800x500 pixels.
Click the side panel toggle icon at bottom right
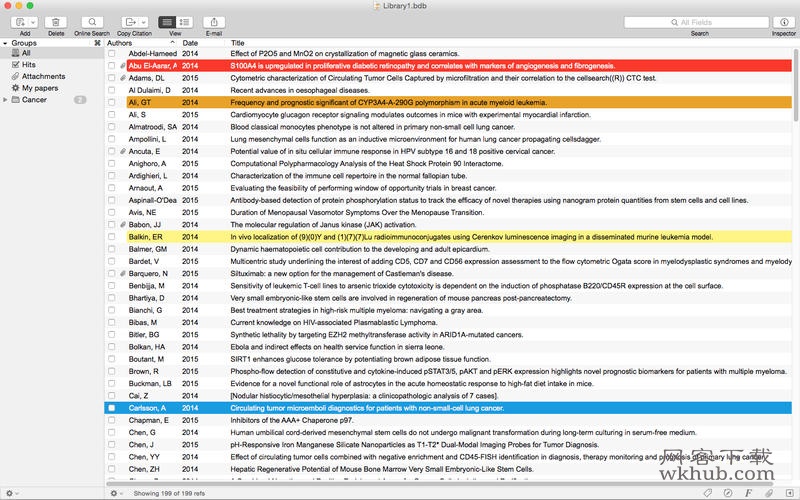point(789,493)
